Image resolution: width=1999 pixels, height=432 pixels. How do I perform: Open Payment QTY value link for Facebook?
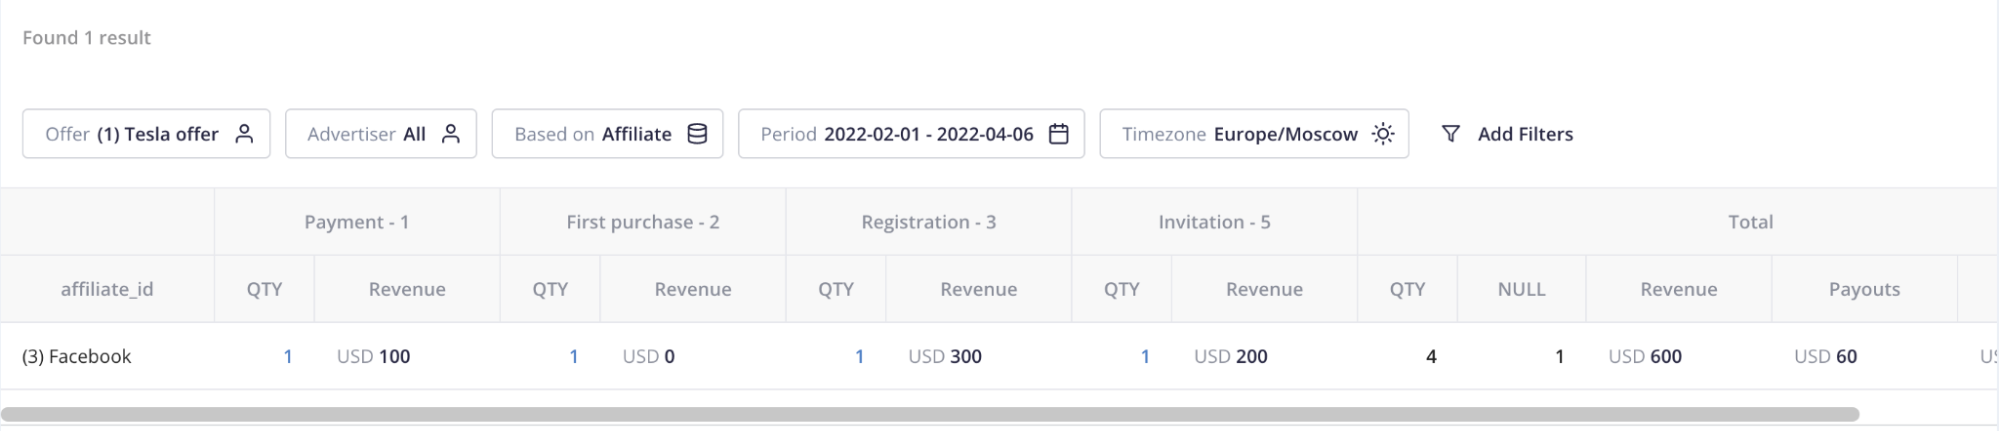[x=288, y=356]
